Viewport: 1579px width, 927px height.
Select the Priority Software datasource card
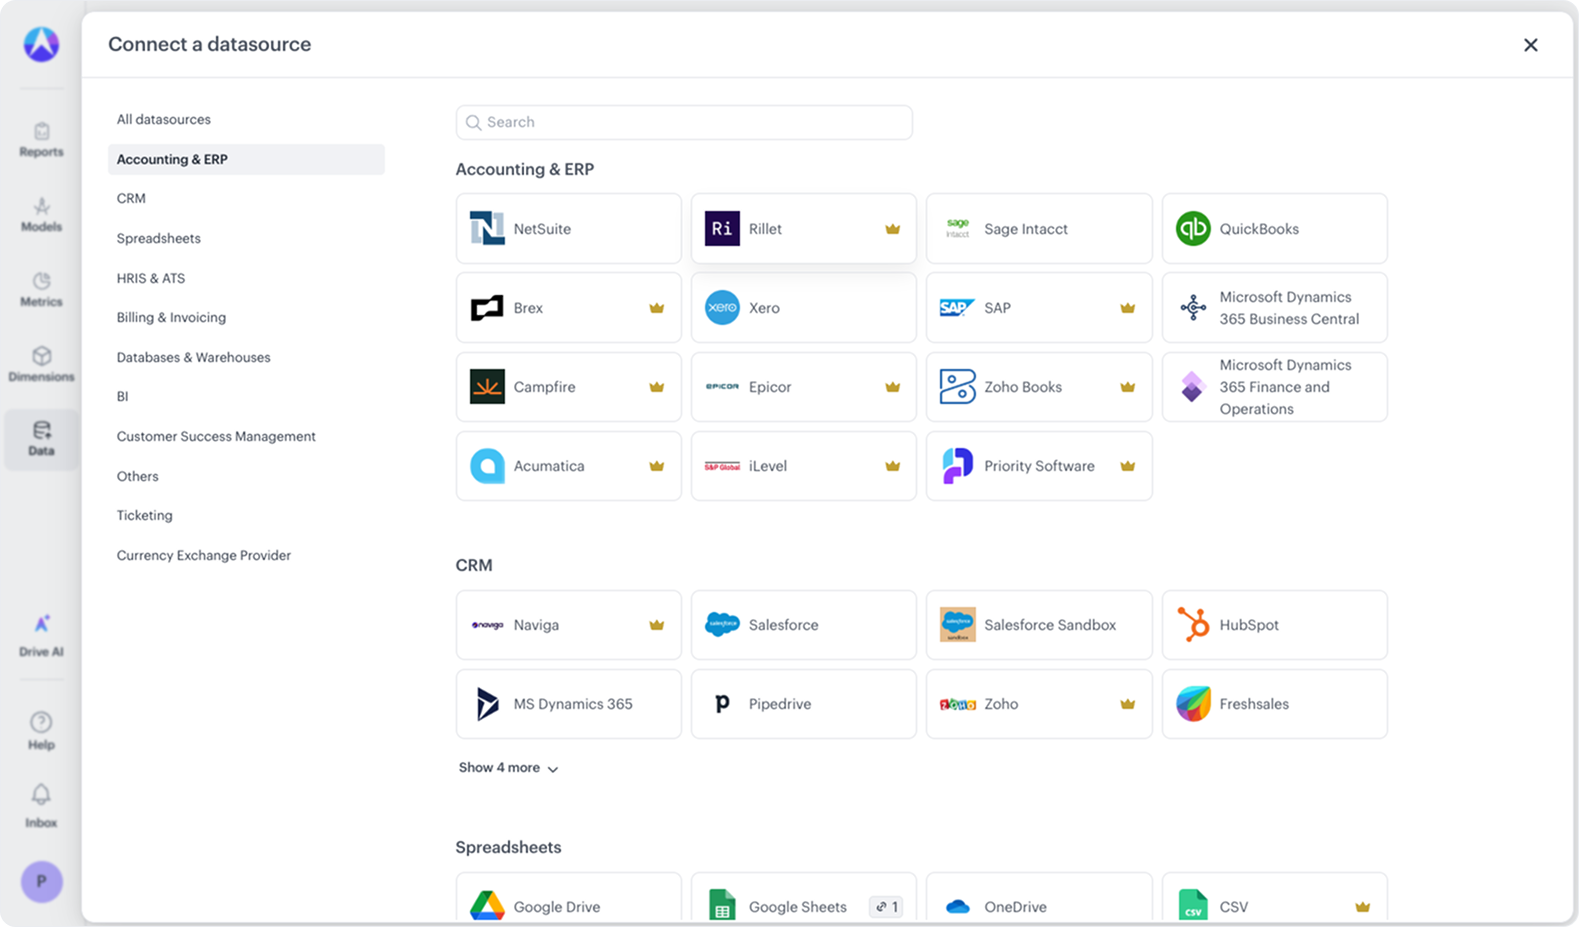[x=1039, y=466]
